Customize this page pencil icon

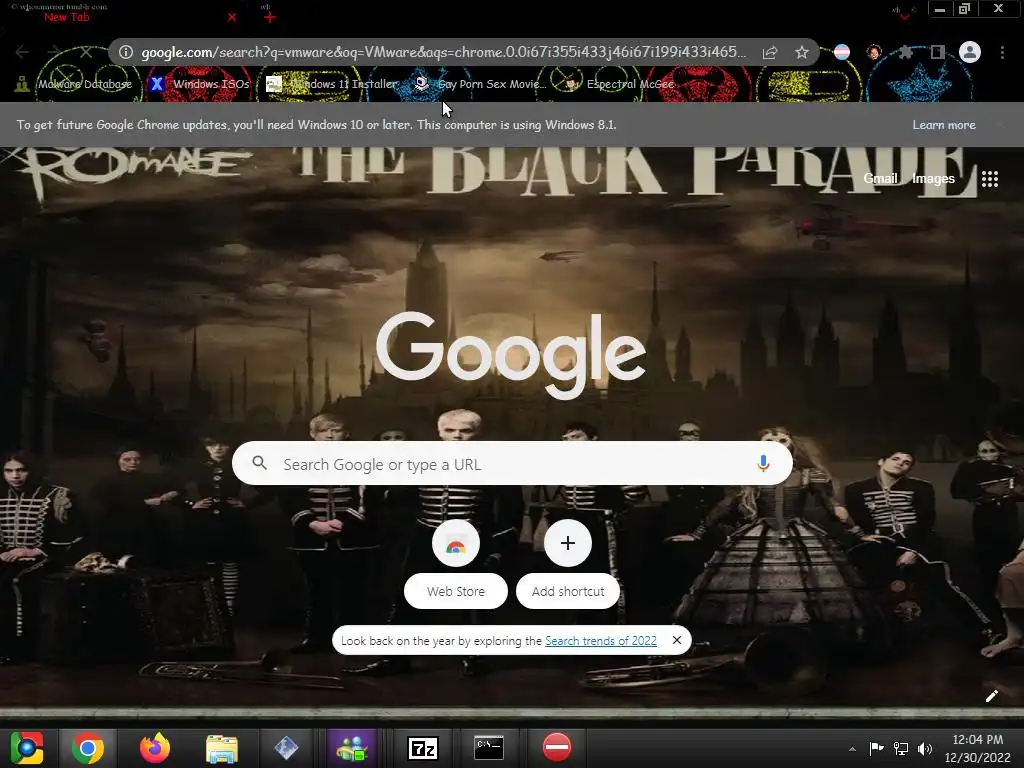[x=991, y=696]
